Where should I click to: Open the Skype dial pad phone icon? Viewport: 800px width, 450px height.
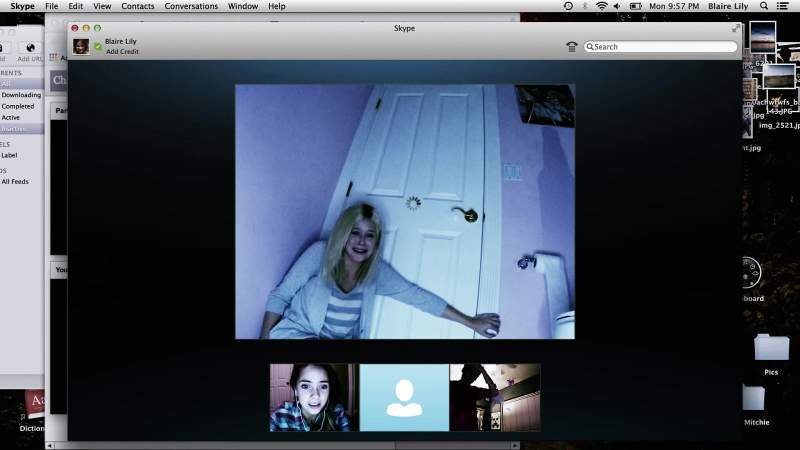pos(571,47)
